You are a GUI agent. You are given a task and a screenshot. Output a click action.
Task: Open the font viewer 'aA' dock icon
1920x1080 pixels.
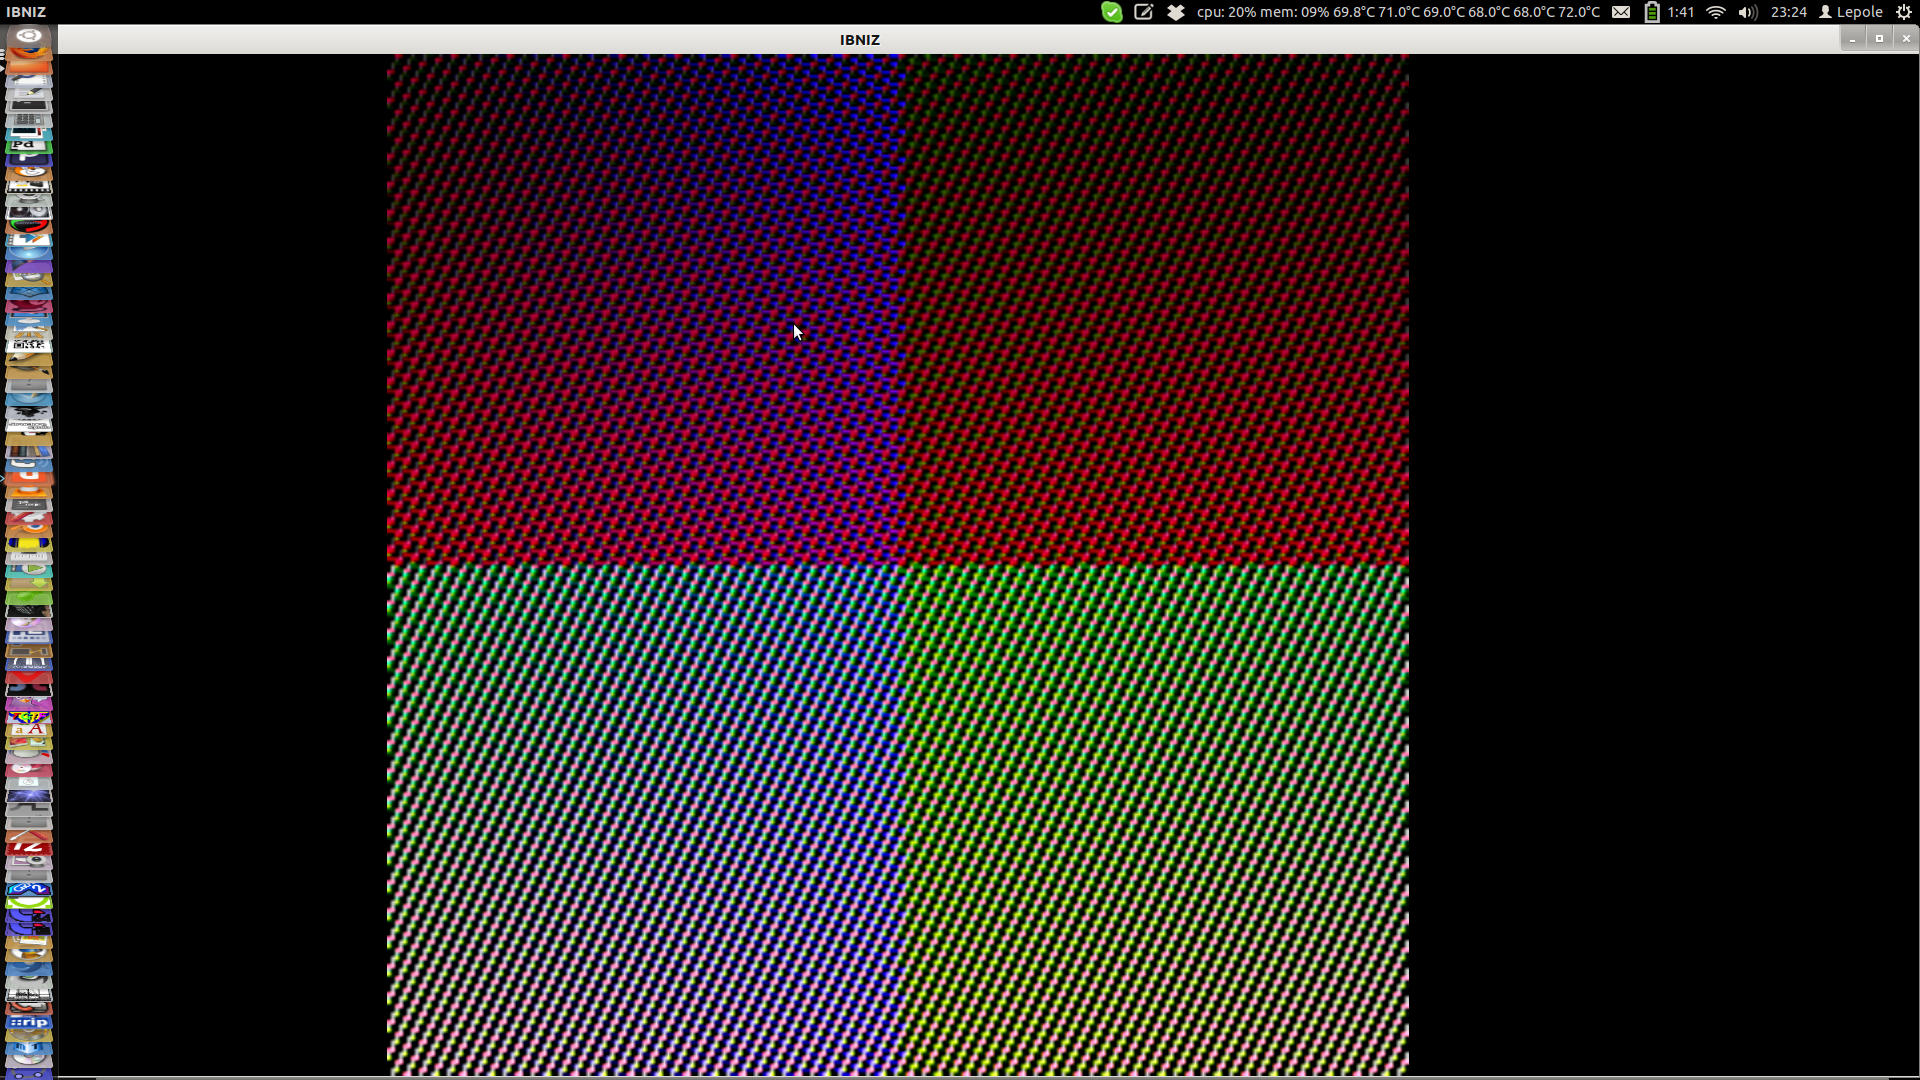click(x=28, y=730)
